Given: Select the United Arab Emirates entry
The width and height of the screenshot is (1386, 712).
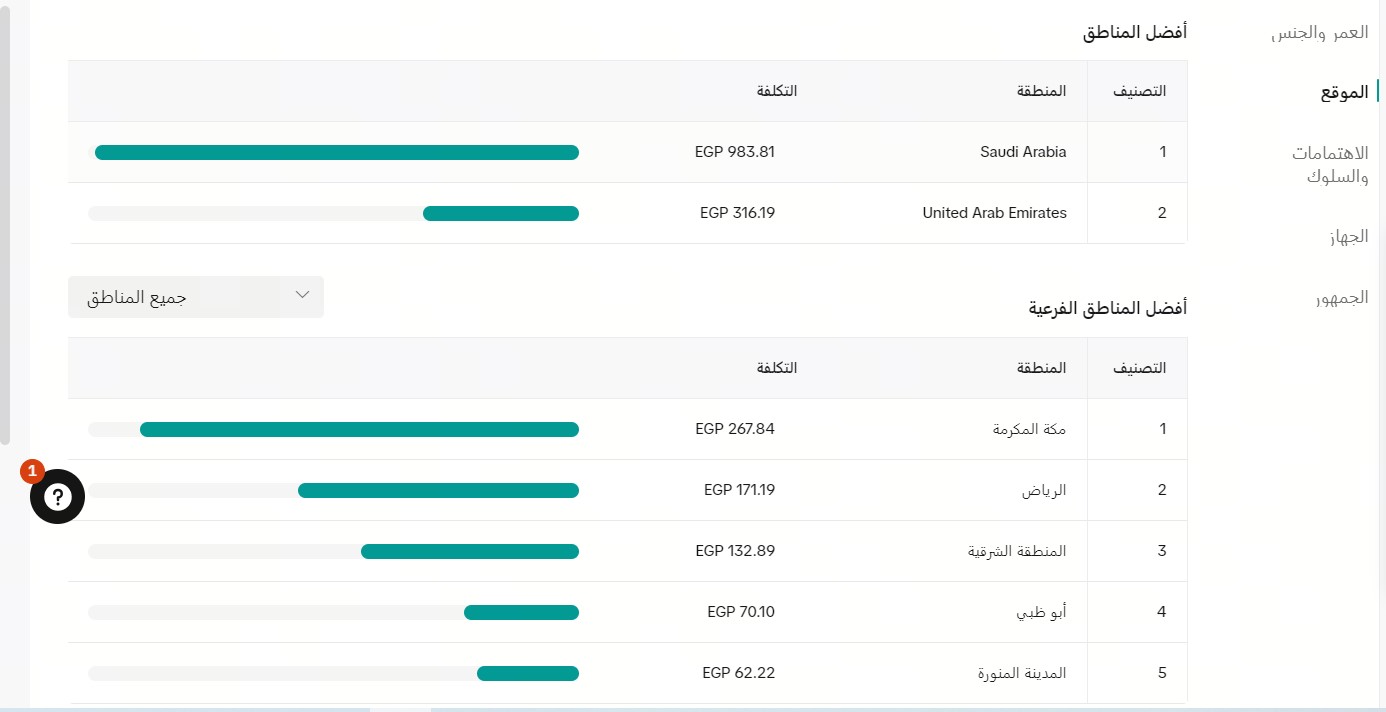Looking at the screenshot, I should click(x=993, y=212).
